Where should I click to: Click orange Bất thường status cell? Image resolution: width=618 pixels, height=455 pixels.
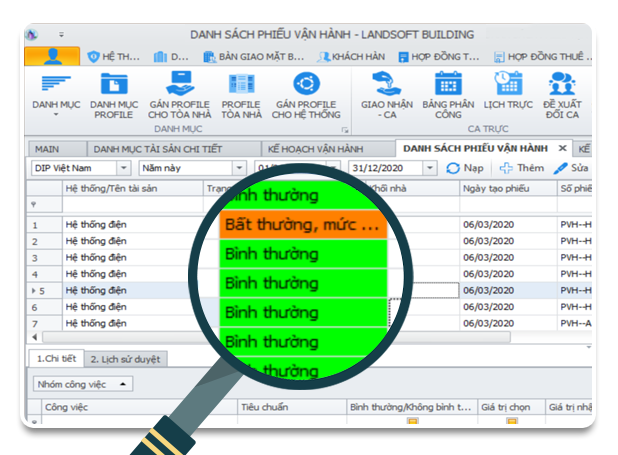coord(303,225)
